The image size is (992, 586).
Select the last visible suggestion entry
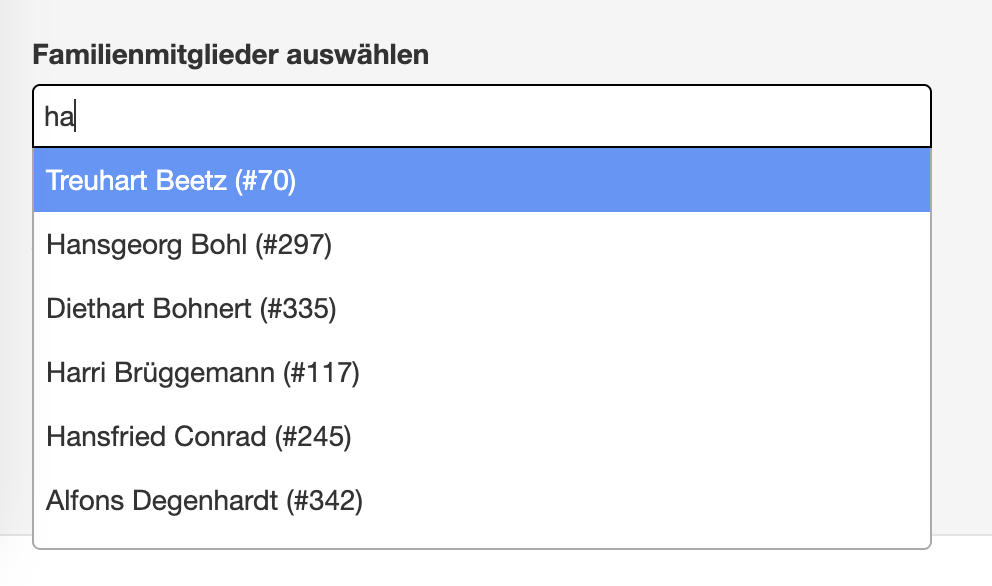pos(204,500)
